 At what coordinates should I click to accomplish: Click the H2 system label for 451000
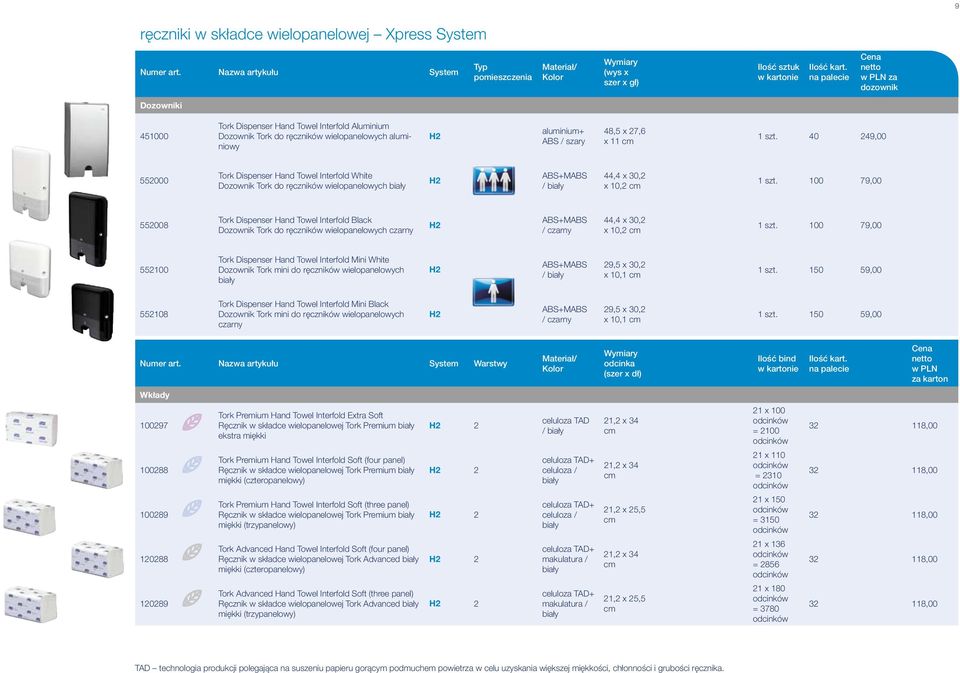coord(435,137)
